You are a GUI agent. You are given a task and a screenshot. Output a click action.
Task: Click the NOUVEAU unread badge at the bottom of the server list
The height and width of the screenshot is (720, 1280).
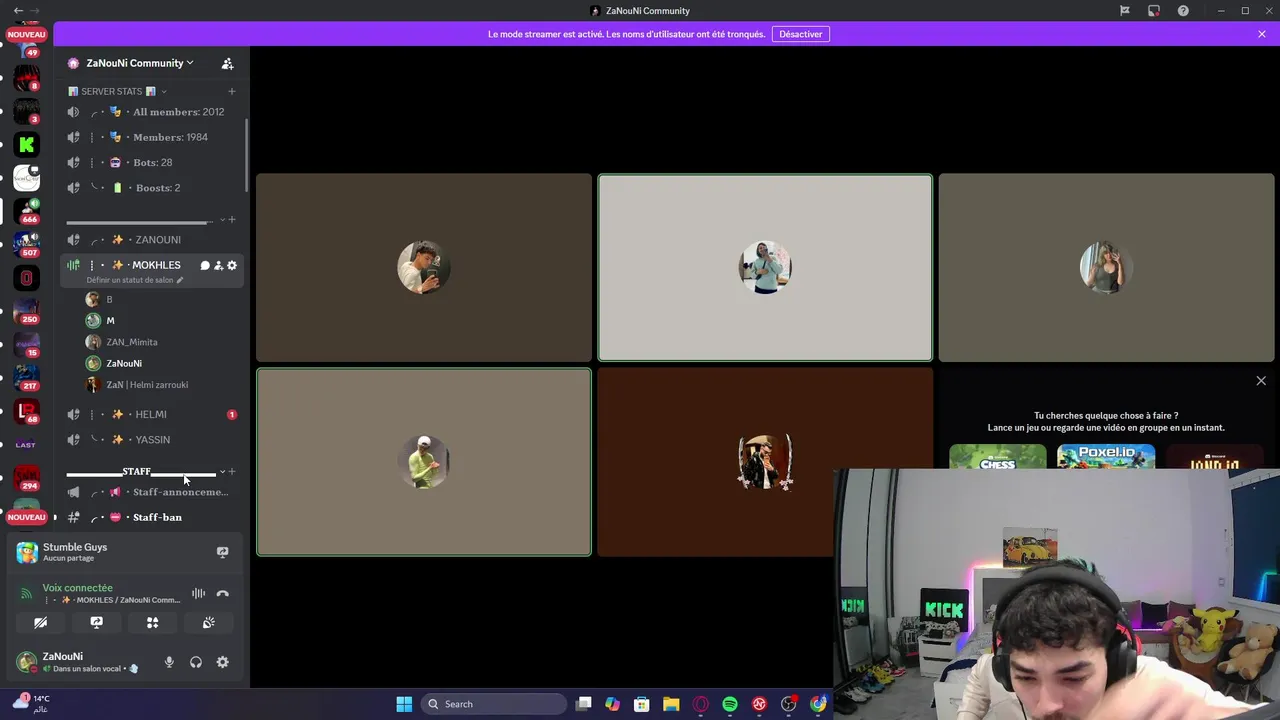[26, 517]
